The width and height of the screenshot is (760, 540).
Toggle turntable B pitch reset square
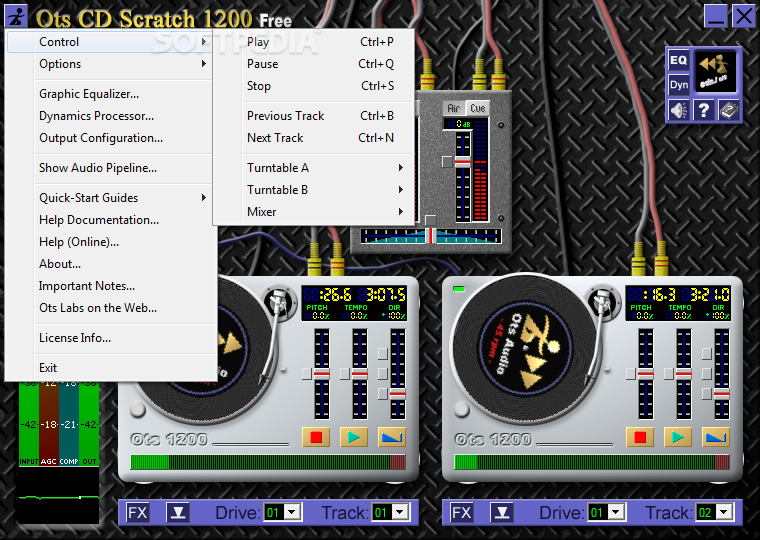(630, 374)
